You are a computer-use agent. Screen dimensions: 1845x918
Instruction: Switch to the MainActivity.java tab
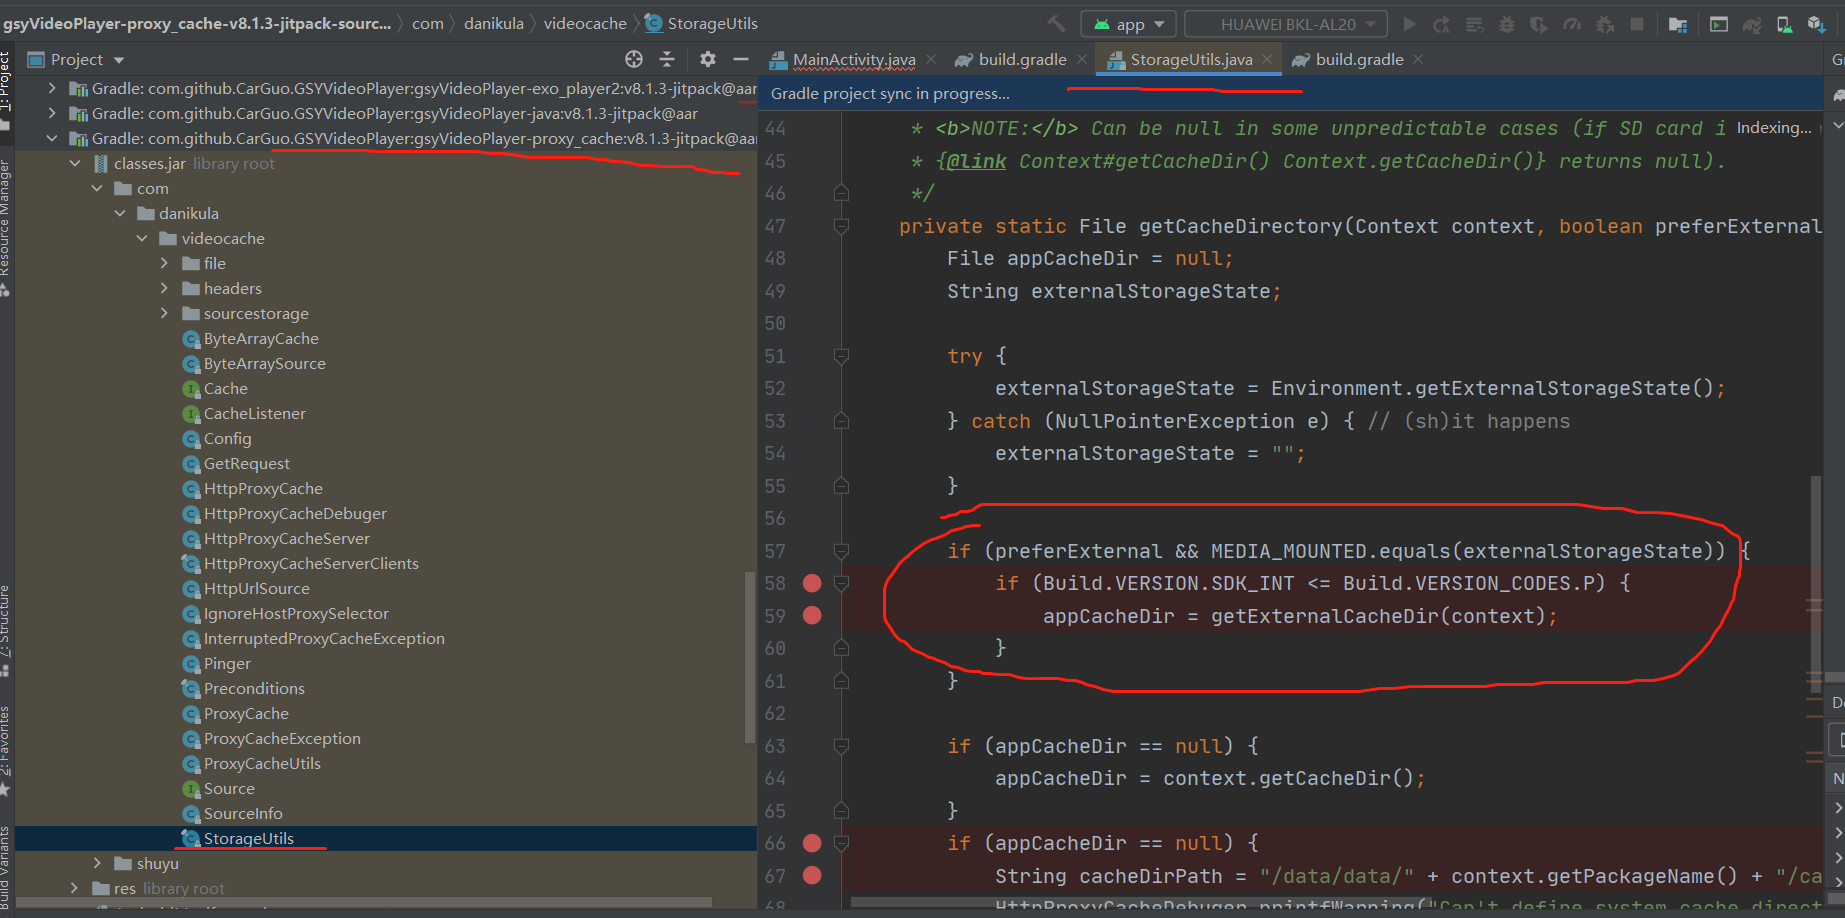(850, 59)
